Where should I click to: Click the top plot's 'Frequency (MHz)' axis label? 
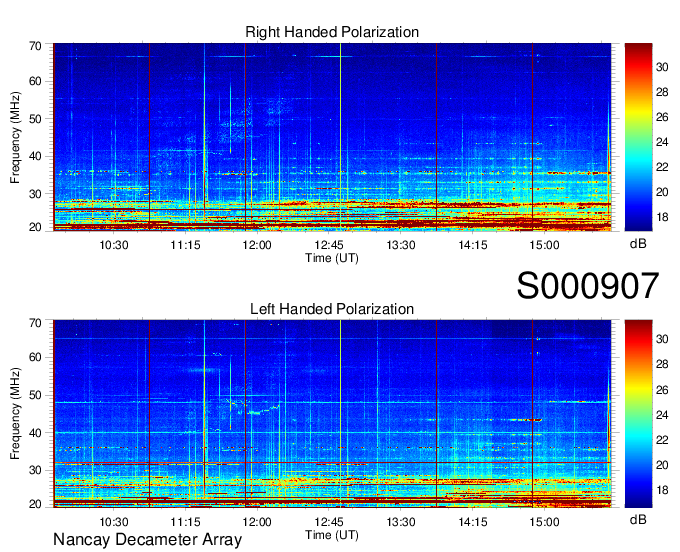pyautogui.click(x=15, y=137)
